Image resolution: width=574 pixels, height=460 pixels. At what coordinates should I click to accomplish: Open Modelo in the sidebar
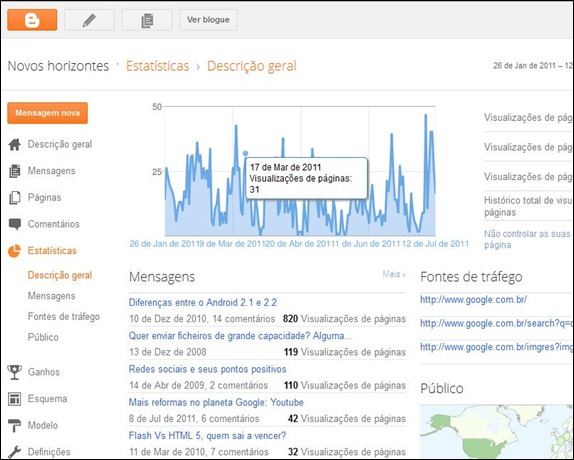[x=42, y=426]
